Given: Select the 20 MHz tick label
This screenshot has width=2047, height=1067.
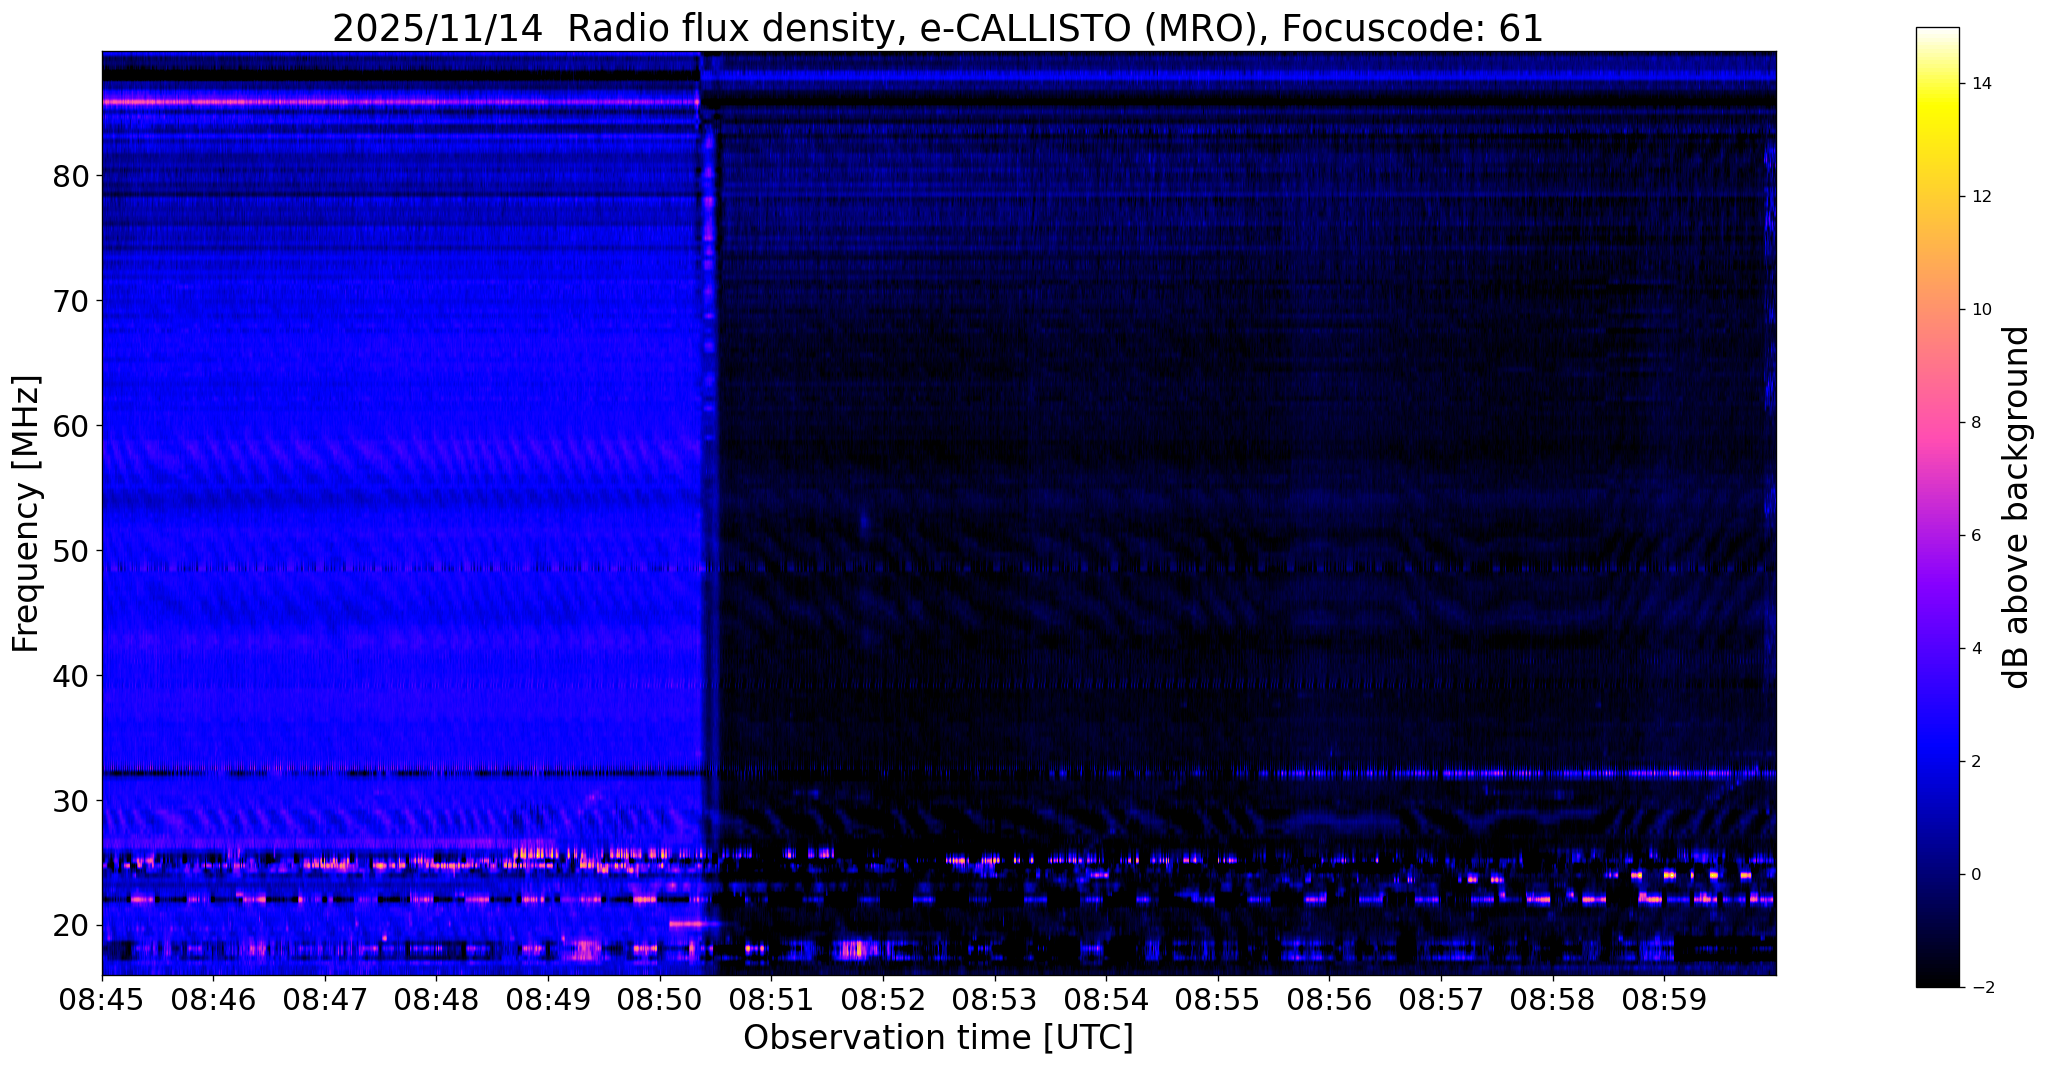Looking at the screenshot, I should pos(71,926).
